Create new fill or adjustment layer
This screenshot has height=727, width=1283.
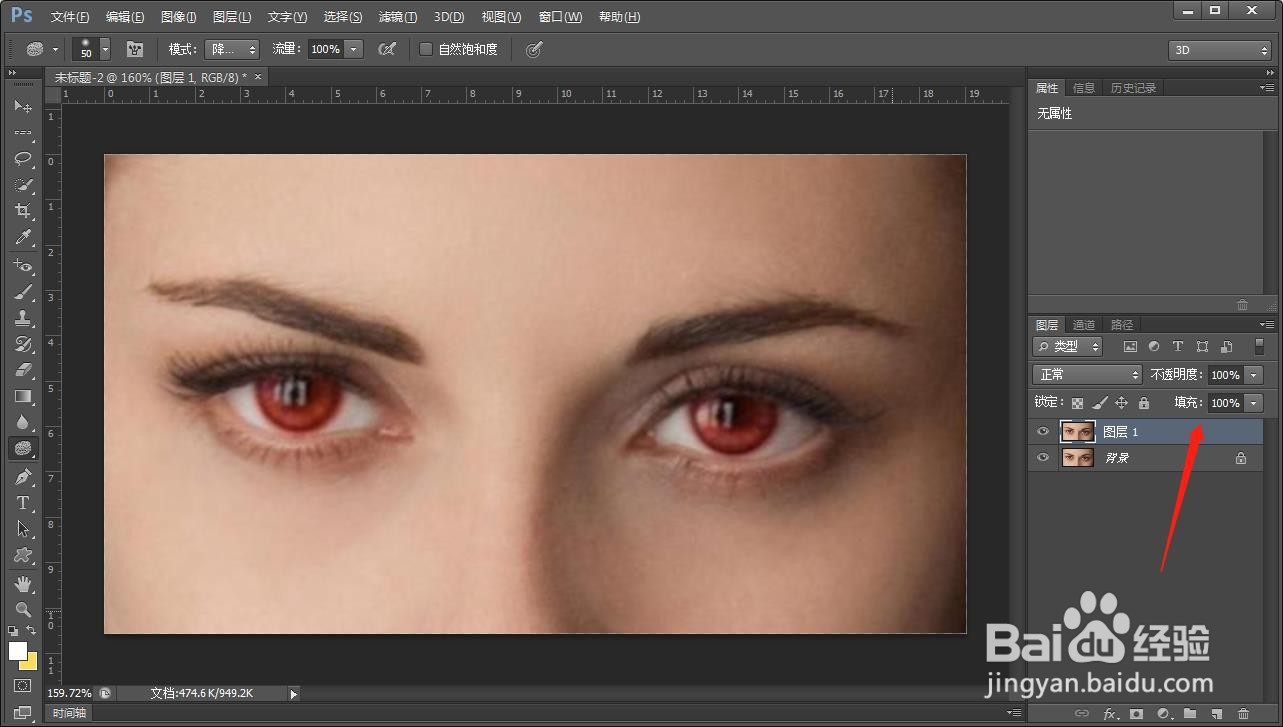click(1163, 714)
